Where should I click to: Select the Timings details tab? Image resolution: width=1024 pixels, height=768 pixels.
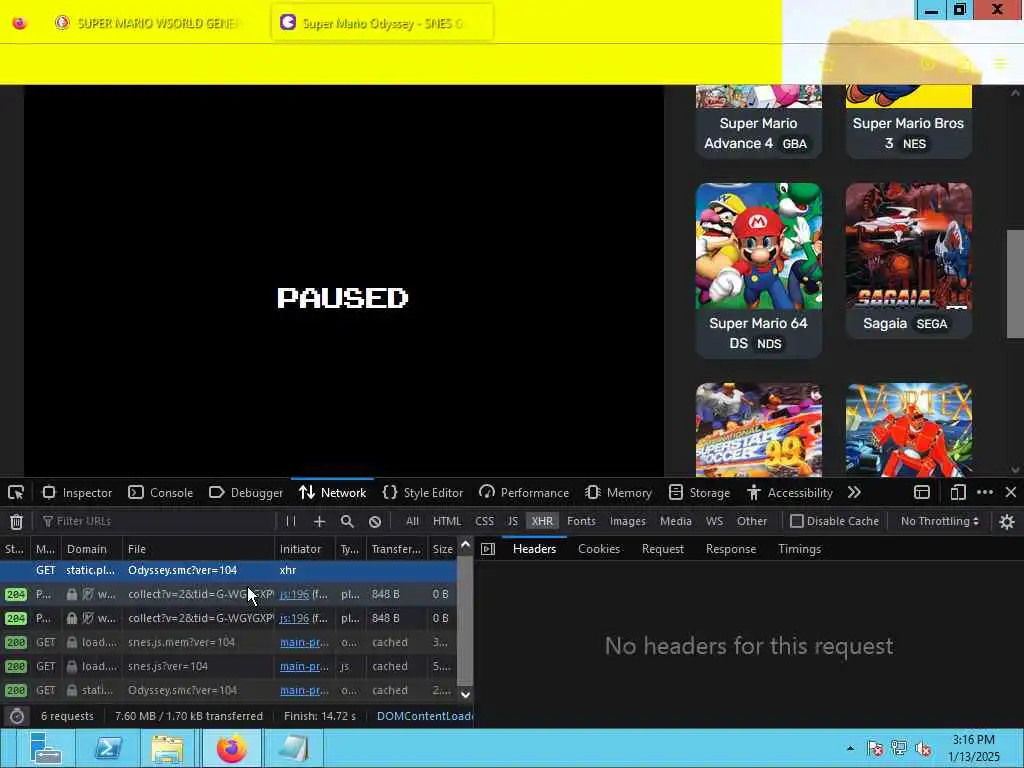pyautogui.click(x=799, y=549)
